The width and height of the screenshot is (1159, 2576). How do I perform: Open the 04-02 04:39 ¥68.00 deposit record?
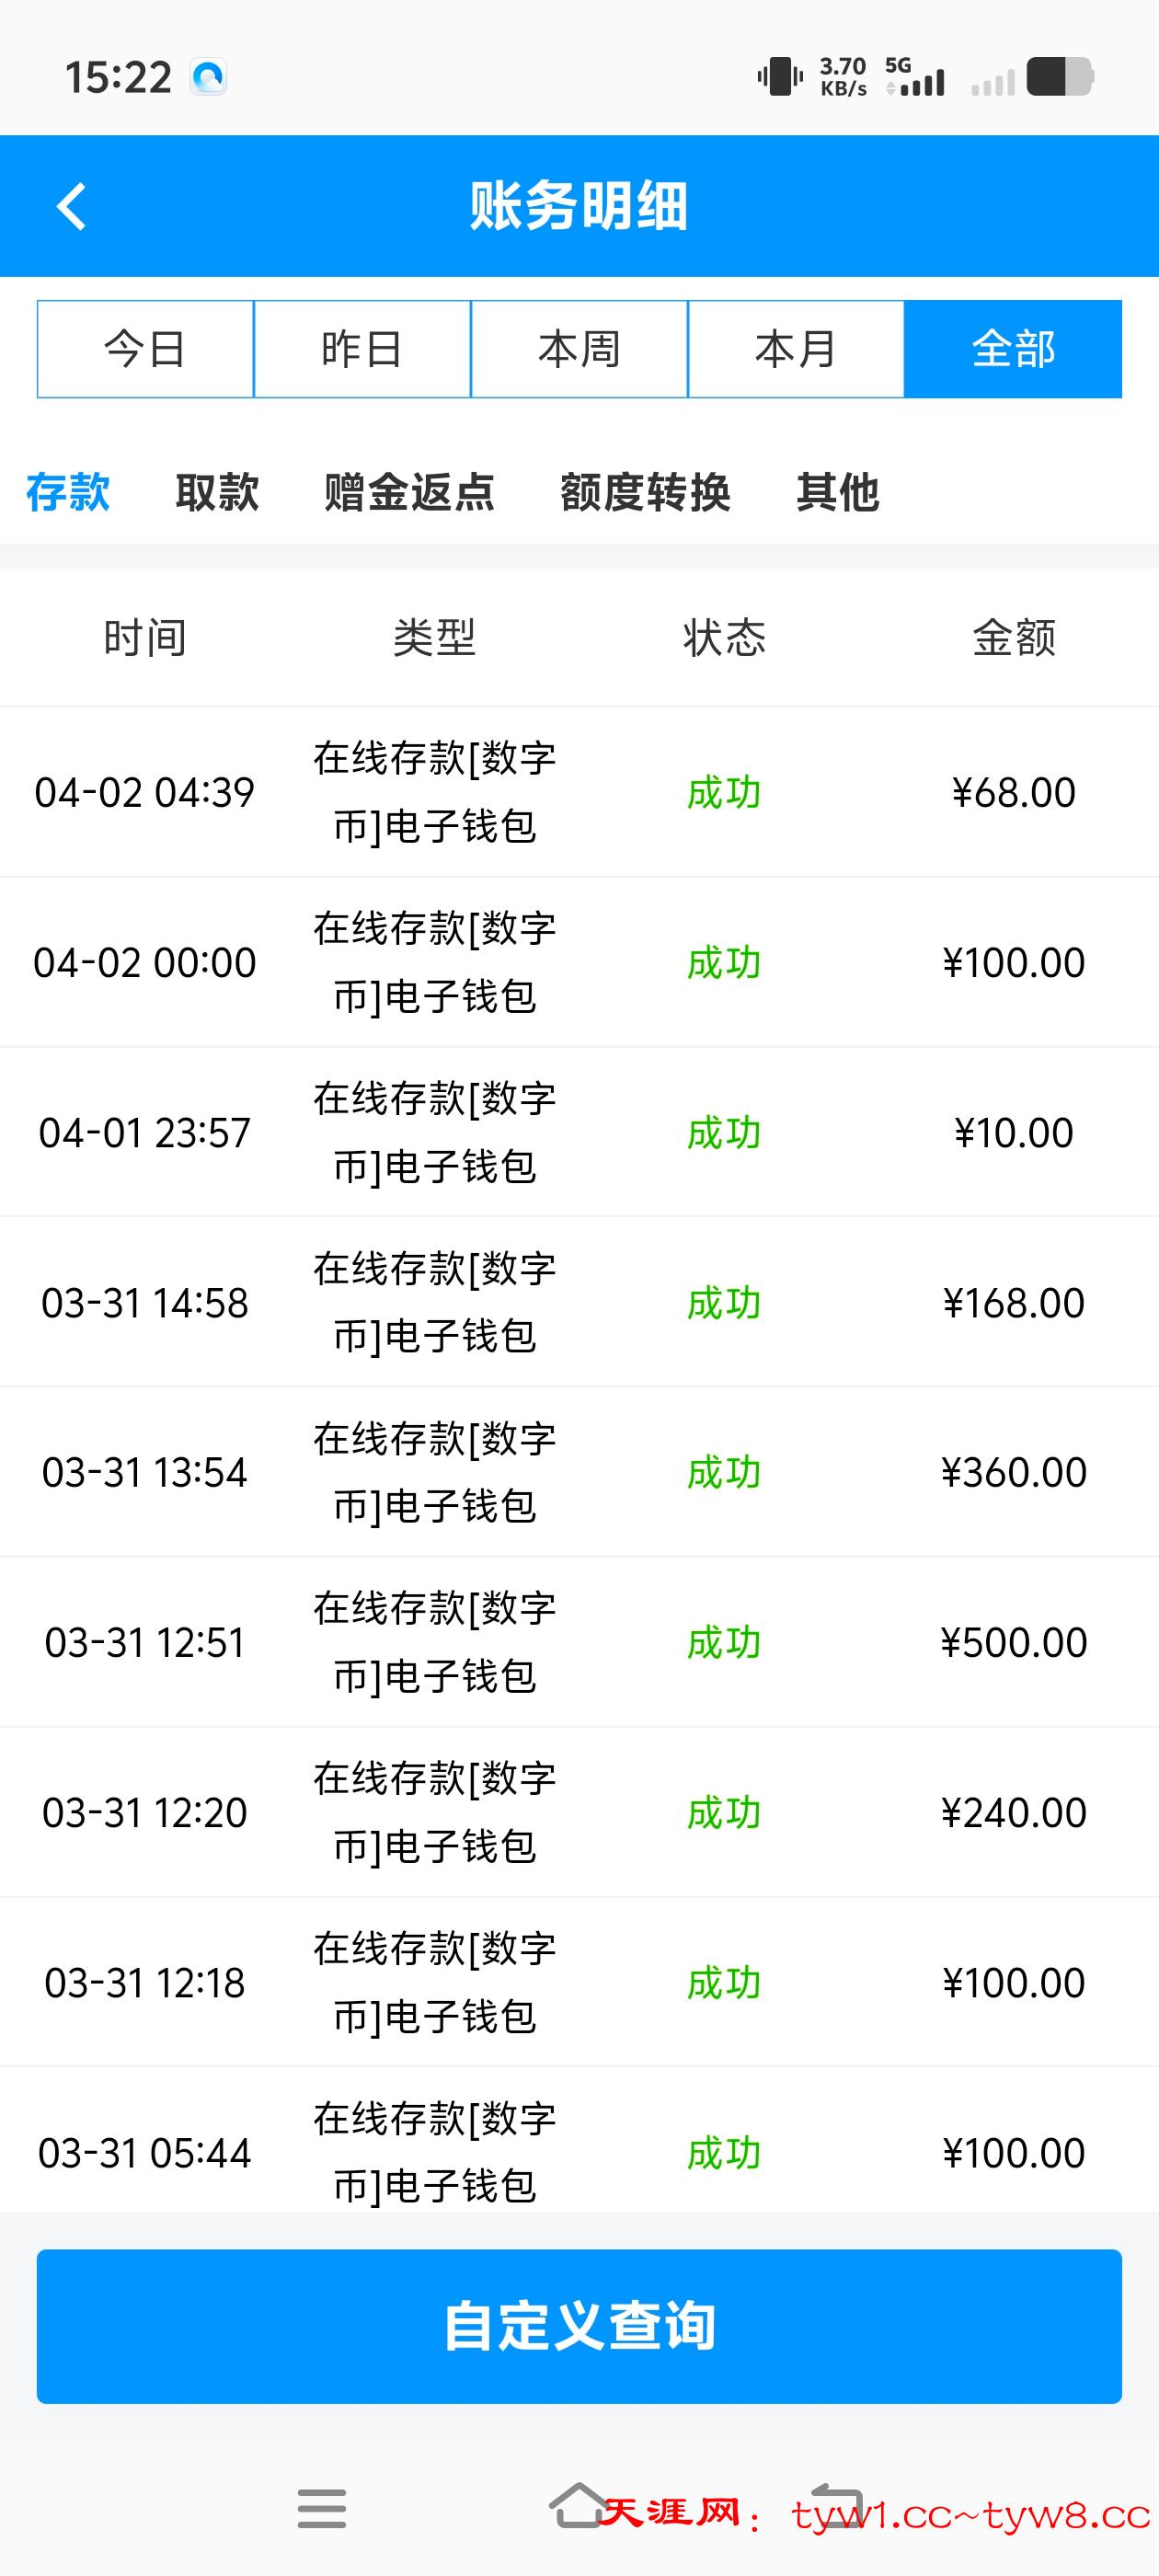pos(579,792)
